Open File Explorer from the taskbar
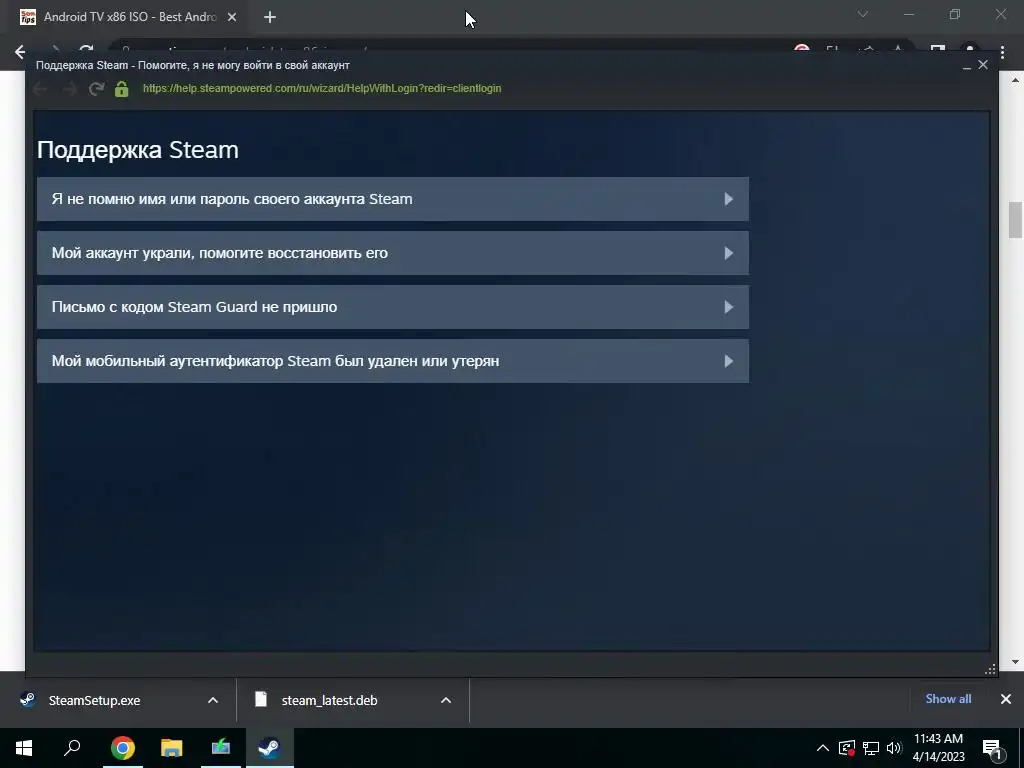Screen dimensions: 1024x768 [172, 748]
